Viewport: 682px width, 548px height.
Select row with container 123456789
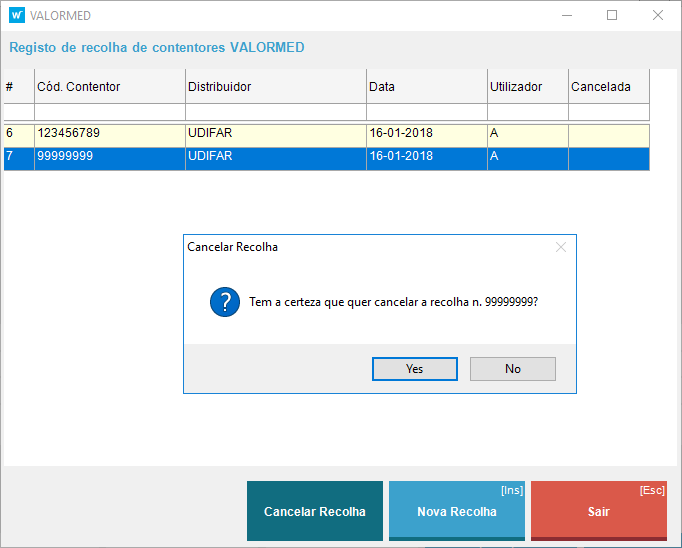click(x=110, y=133)
